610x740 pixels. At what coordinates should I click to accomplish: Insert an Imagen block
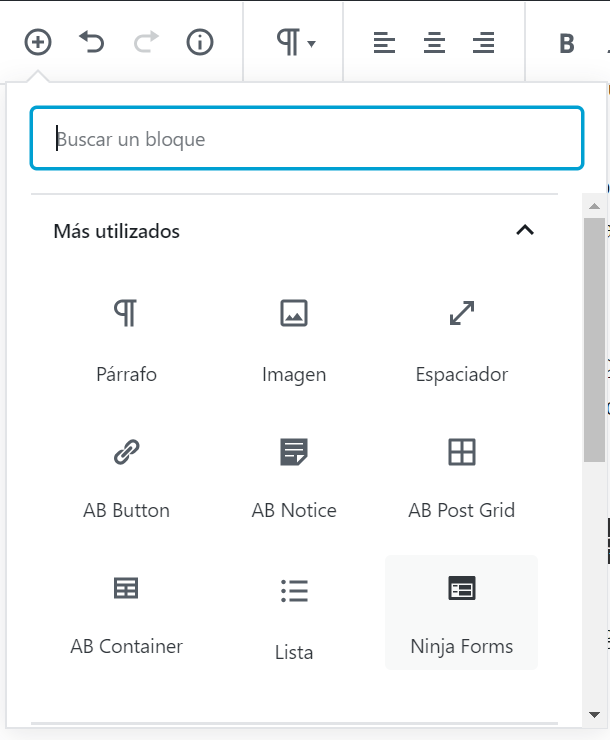(x=294, y=340)
